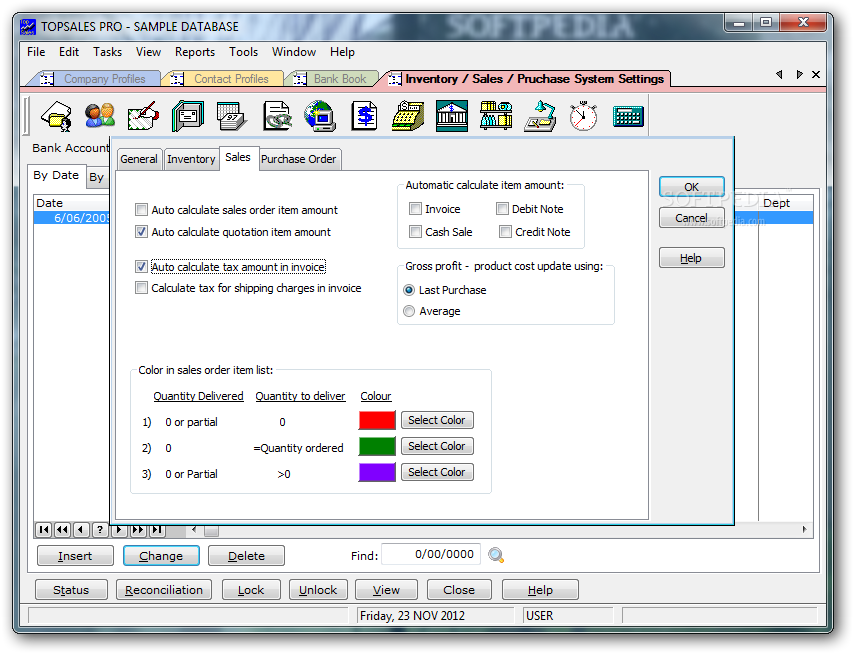Click the Find date input field
The height and width of the screenshot is (654, 854).
(x=431, y=554)
